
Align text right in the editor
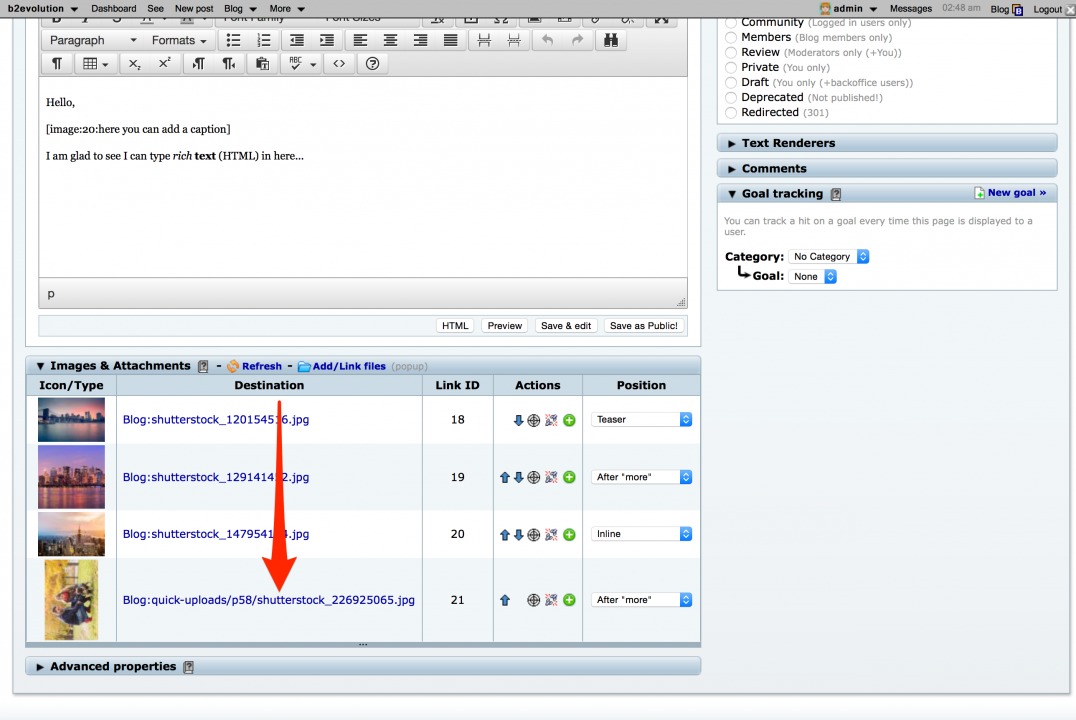pos(421,40)
